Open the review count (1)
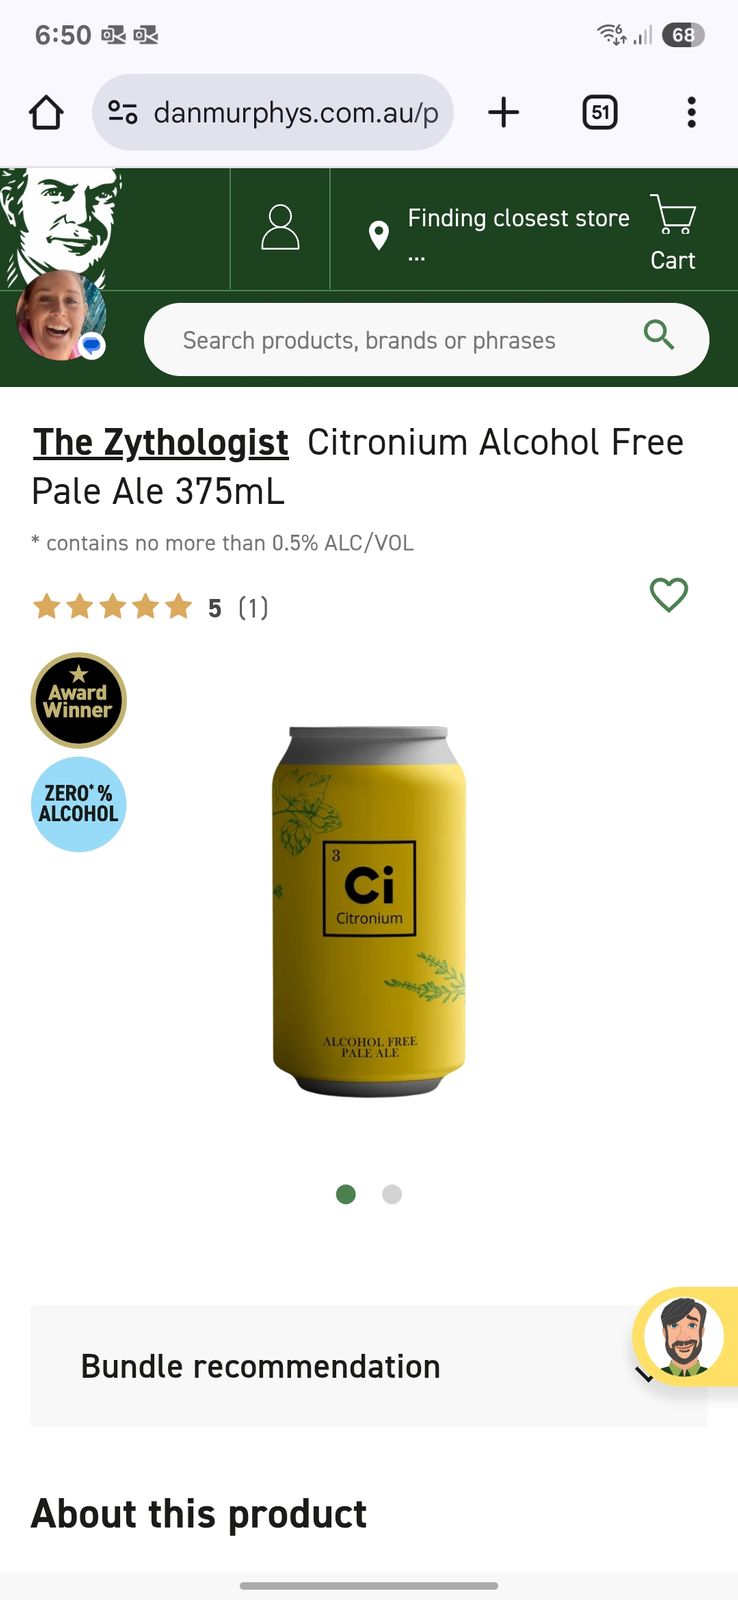The height and width of the screenshot is (1600, 738). (x=253, y=608)
